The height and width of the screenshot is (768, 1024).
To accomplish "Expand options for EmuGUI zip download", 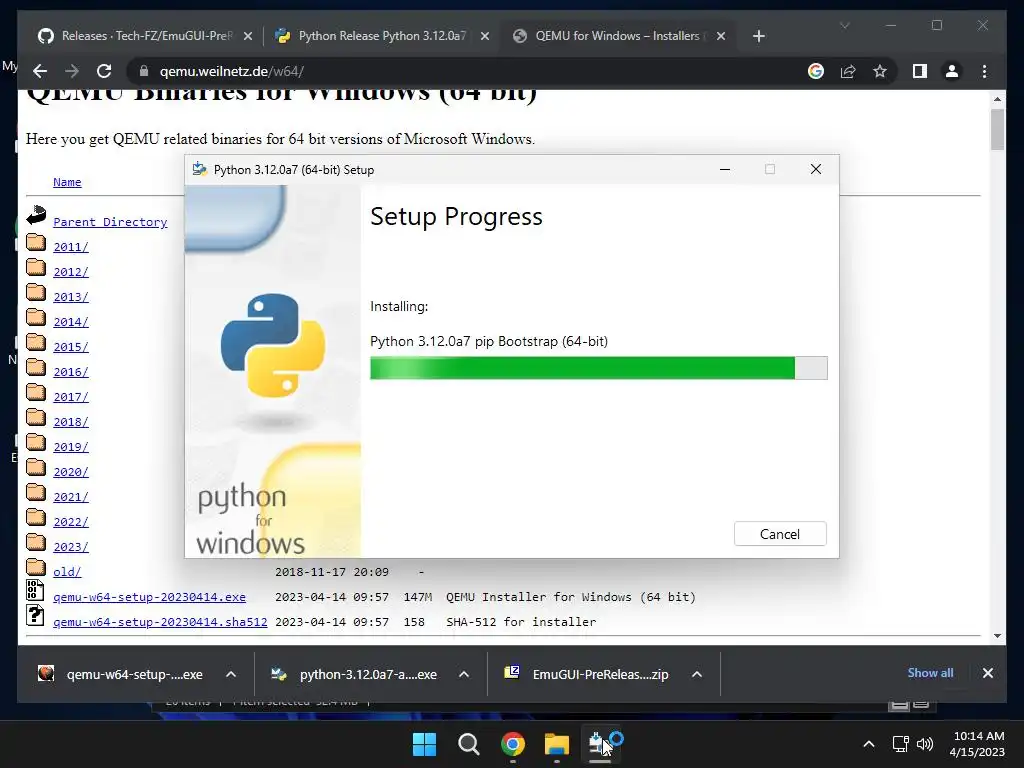I will coord(697,674).
